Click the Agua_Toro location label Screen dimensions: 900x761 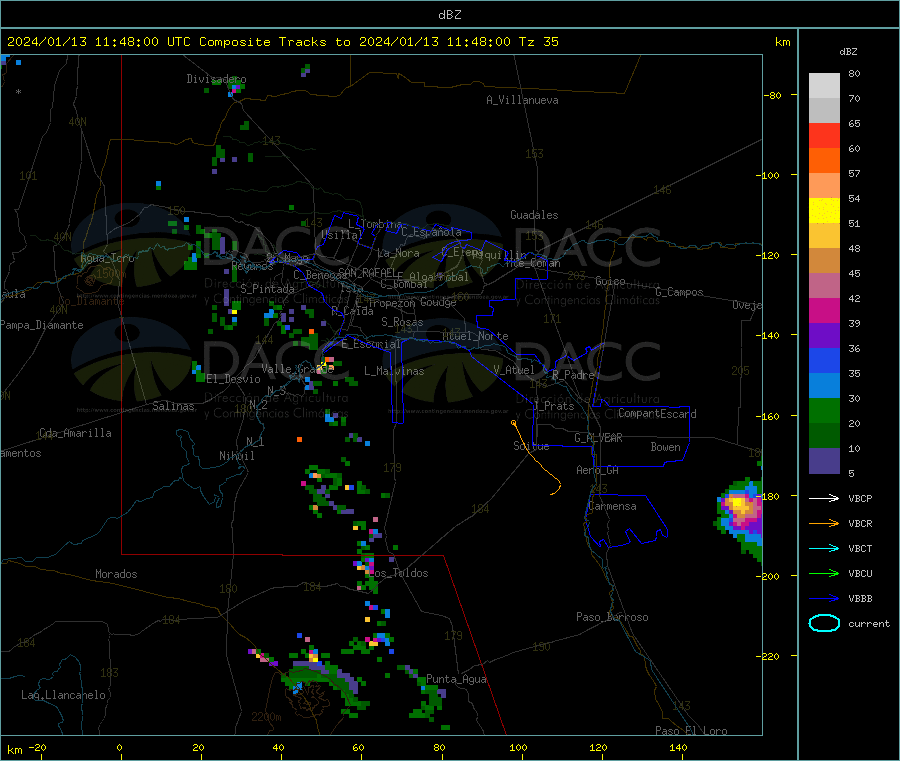[107, 258]
